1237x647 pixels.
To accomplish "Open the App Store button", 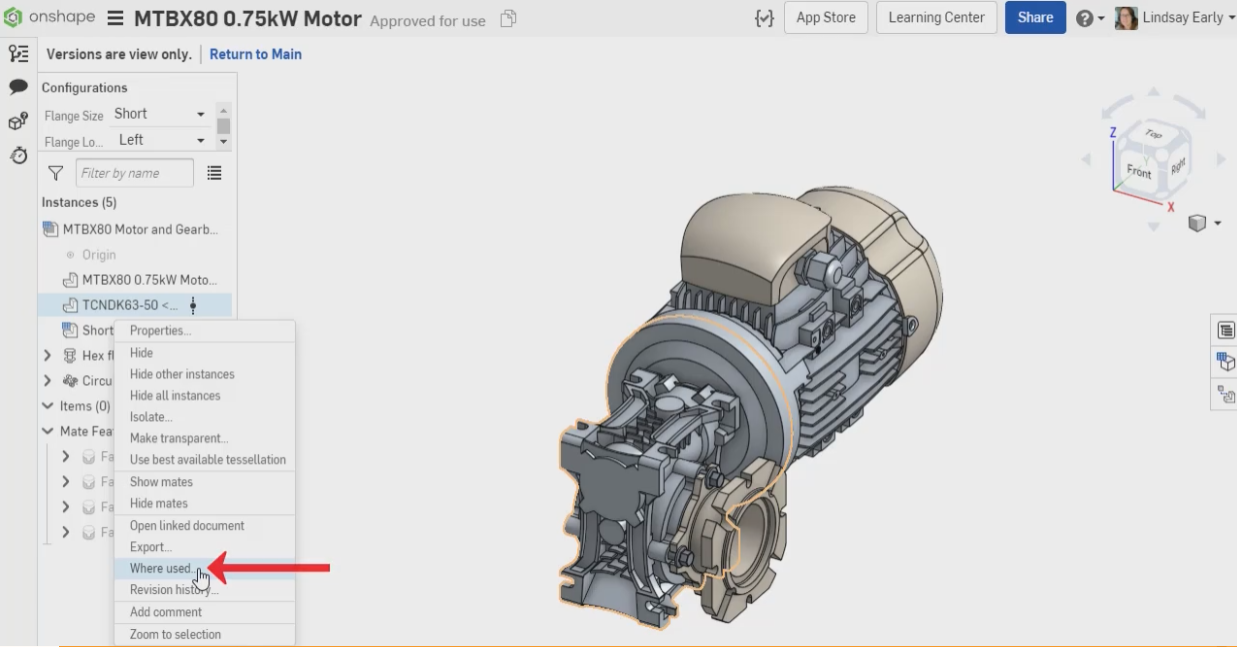I will point(825,18).
